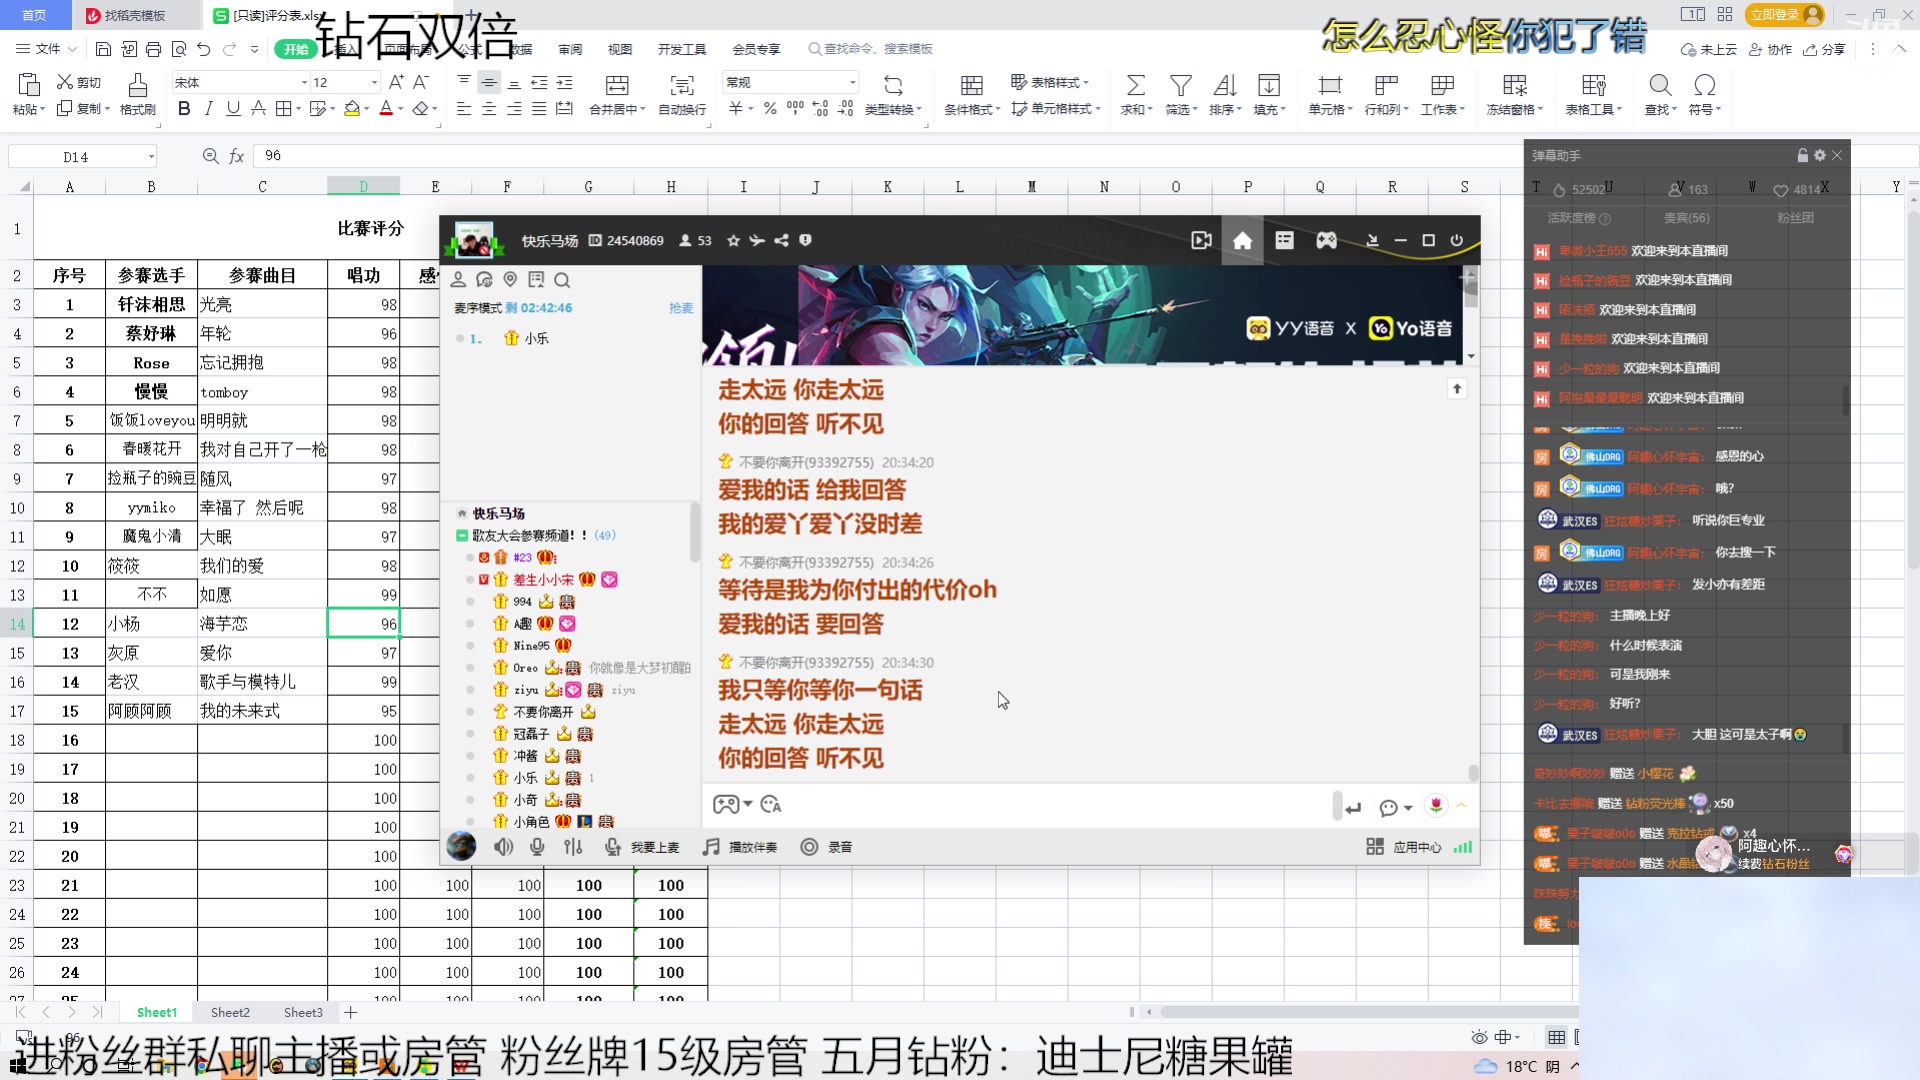Click the YY channel favorite star icon
The width and height of the screenshot is (1920, 1080).
[x=733, y=240]
